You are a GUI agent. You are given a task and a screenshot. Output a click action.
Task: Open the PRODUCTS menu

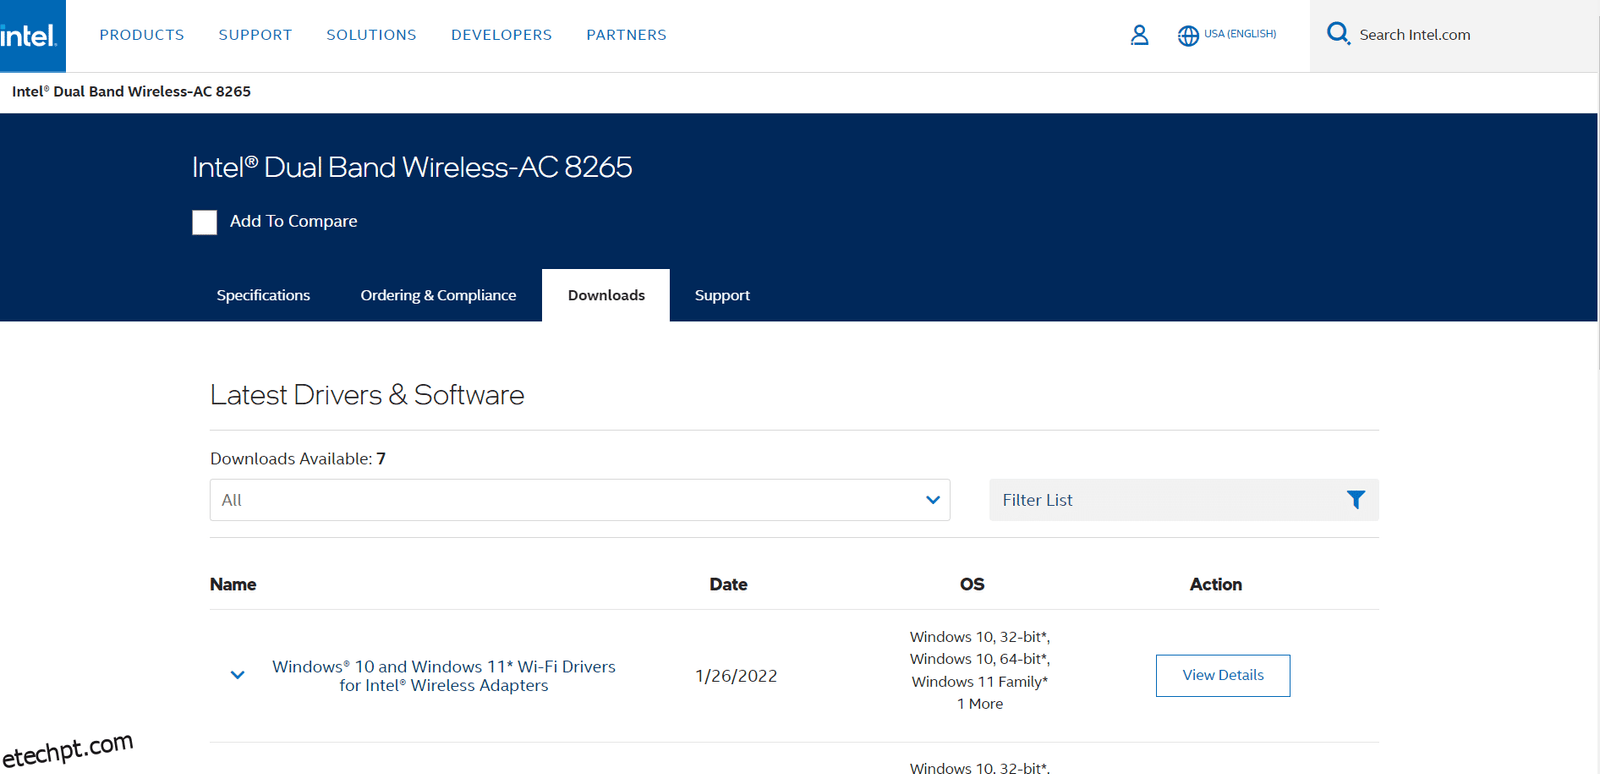142,35
